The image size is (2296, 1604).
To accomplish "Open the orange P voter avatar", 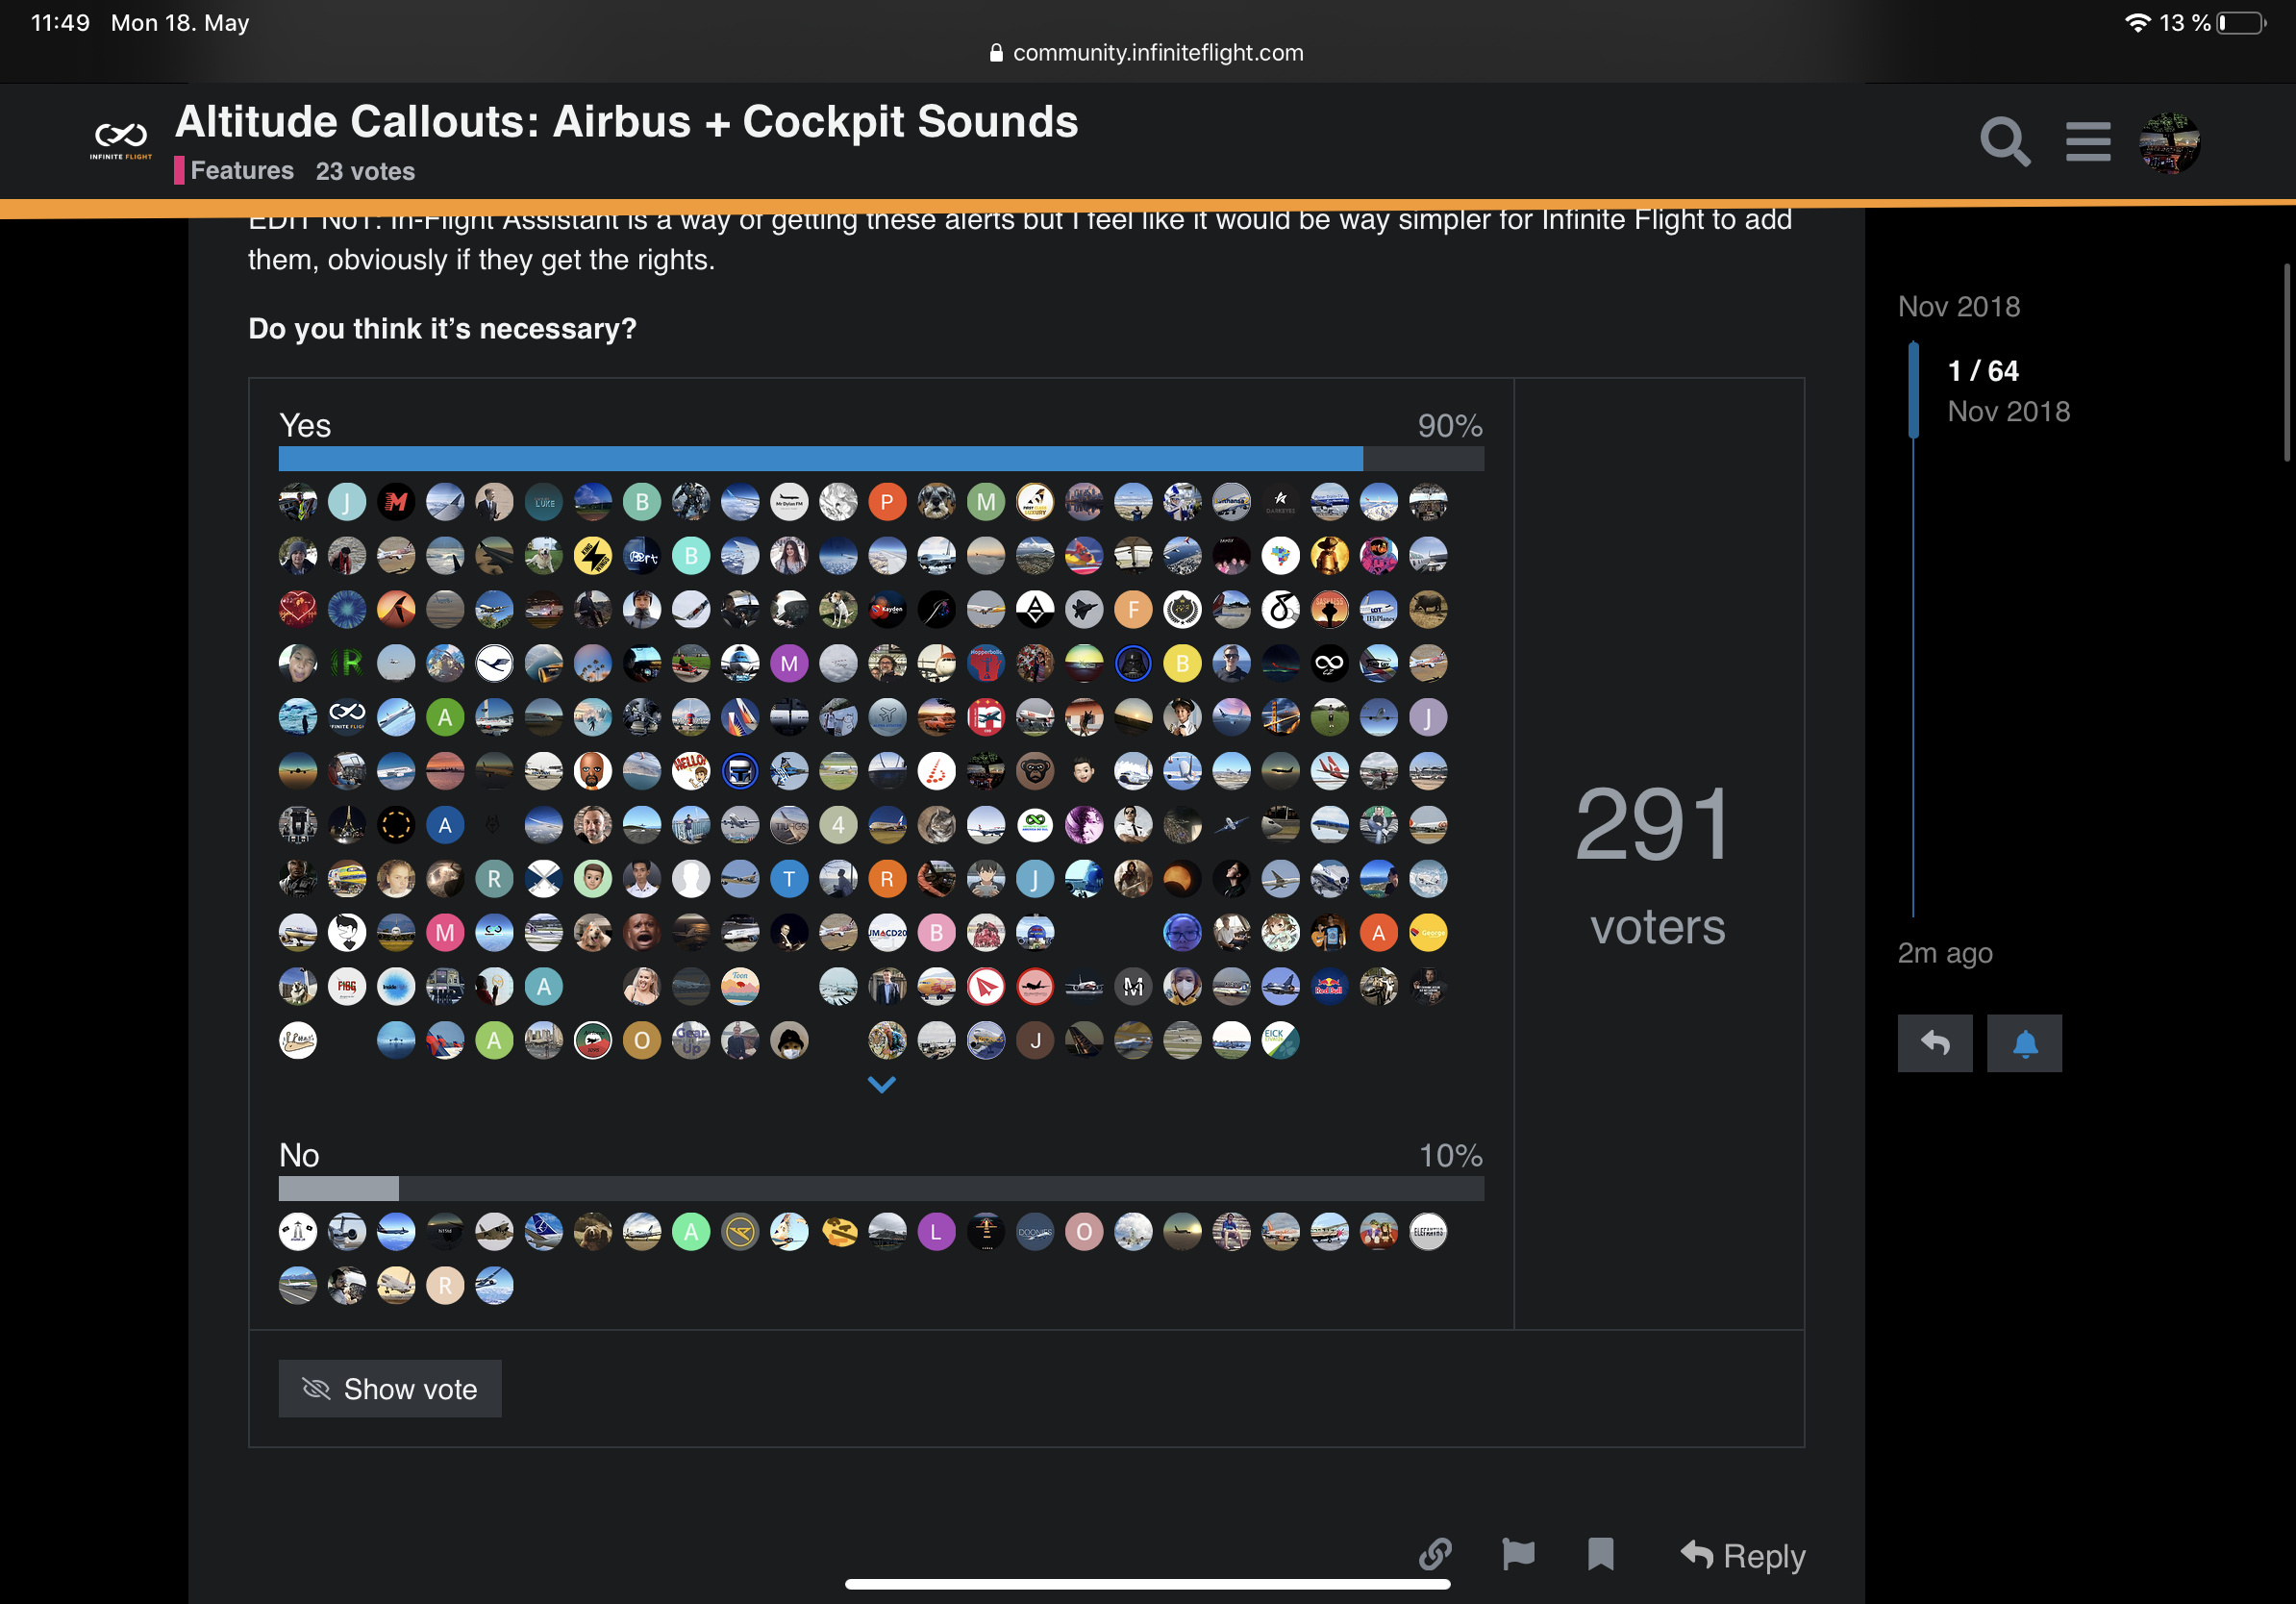I will coord(886,502).
